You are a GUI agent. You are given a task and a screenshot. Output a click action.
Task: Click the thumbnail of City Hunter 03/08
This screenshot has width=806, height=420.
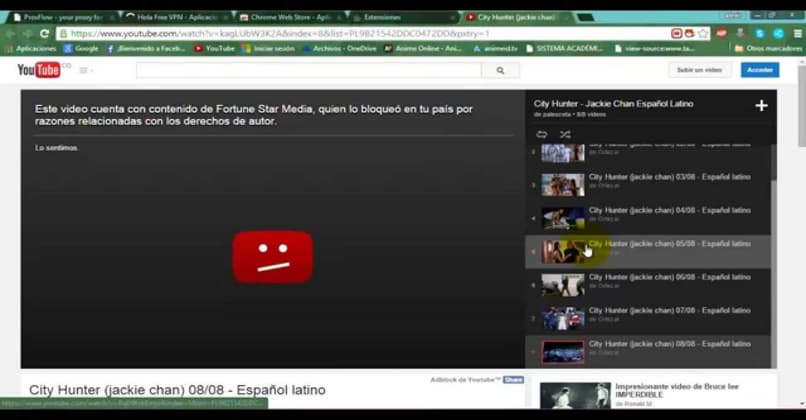coord(563,185)
